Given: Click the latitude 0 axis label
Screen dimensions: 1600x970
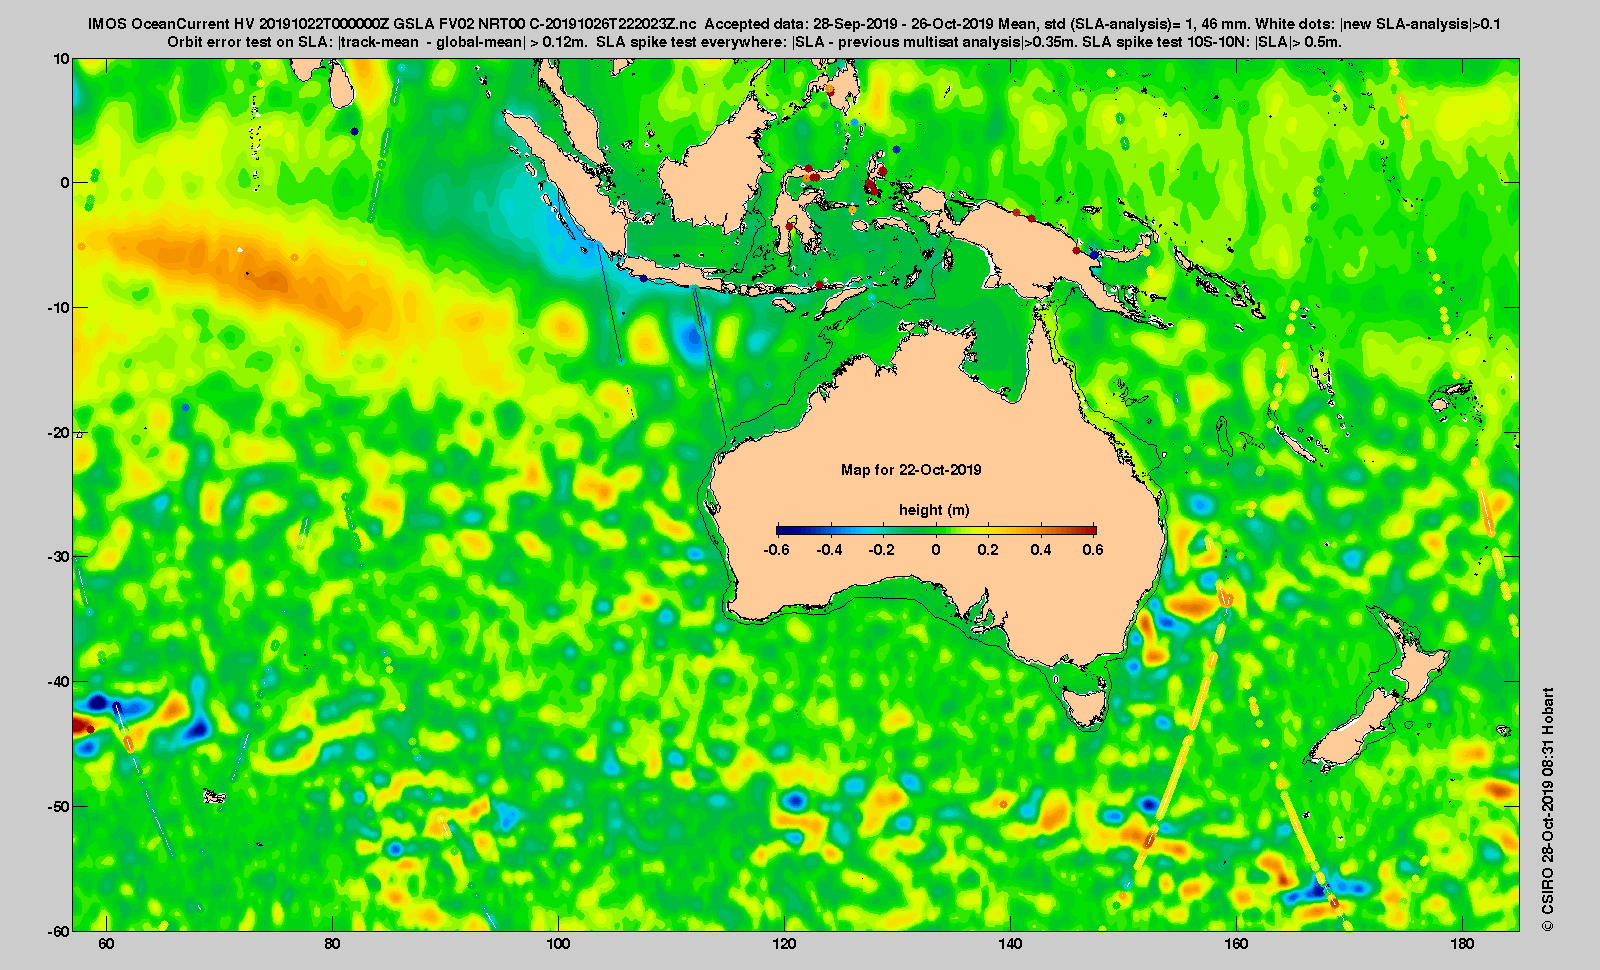Looking at the screenshot, I should click(x=65, y=183).
